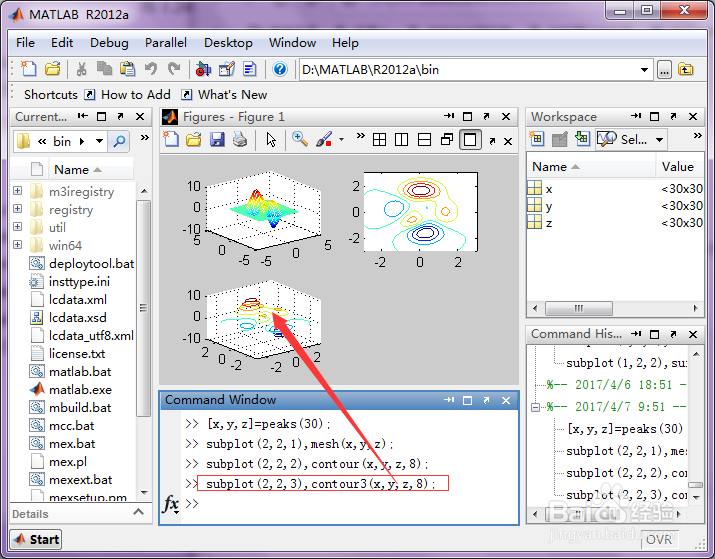Screen dimensions: 715x559
Task: Expand the Details panel chevron
Action: coord(139,512)
